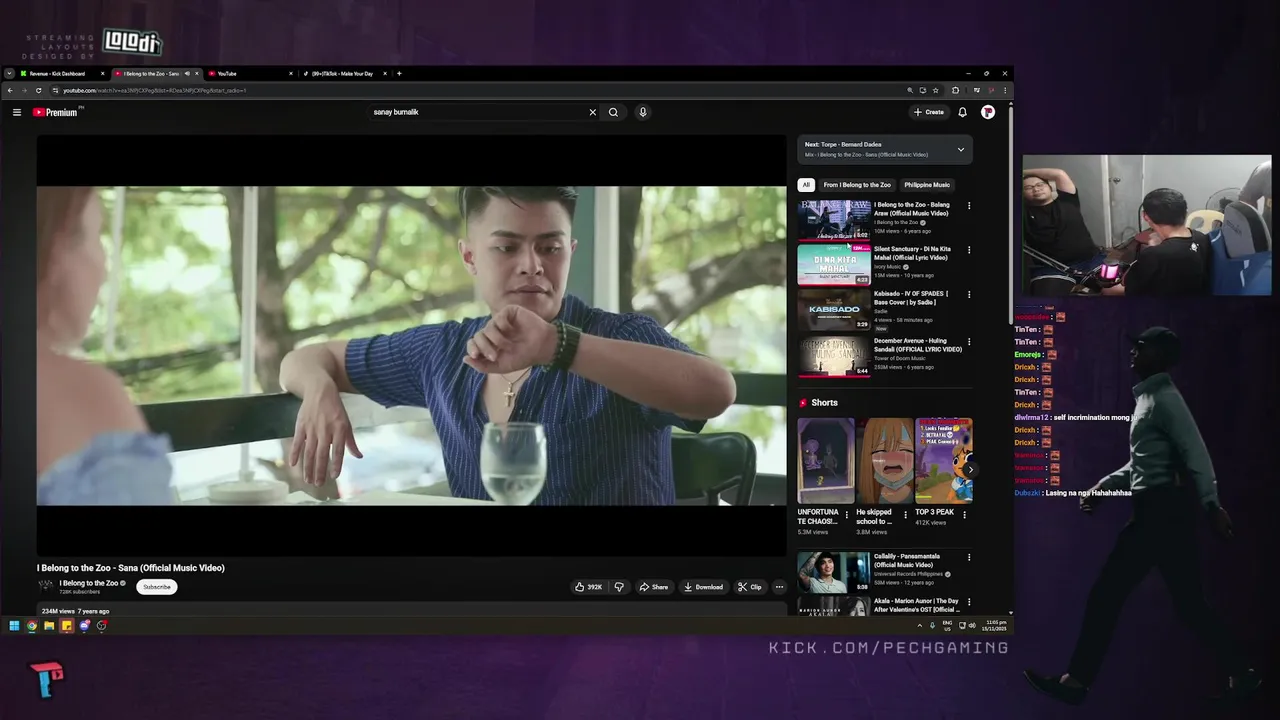1280x720 pixels.
Task: Close the I Belong to the Zoo tab
Action: pos(196,73)
